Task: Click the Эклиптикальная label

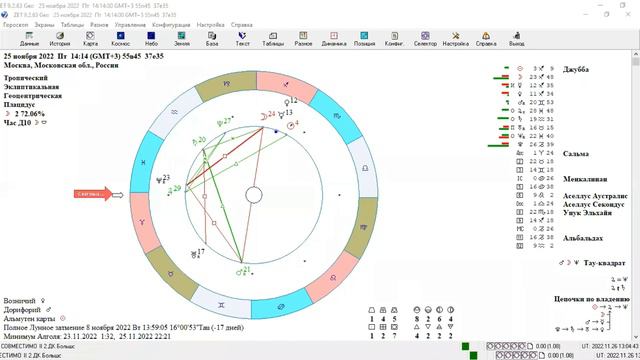Action: tap(31, 87)
